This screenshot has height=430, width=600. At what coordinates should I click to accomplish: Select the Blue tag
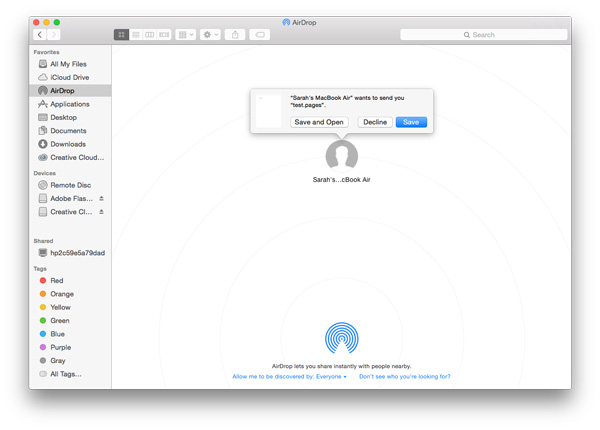[70, 334]
